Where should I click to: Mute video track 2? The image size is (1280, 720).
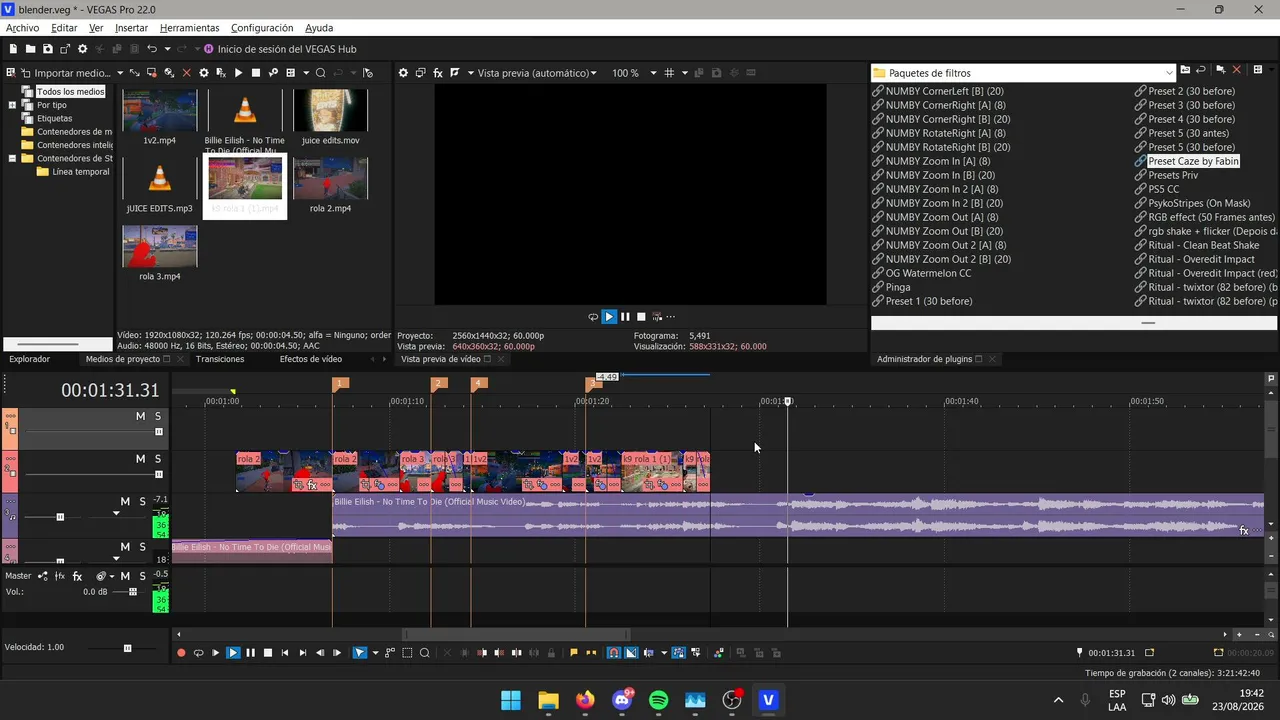[140, 458]
